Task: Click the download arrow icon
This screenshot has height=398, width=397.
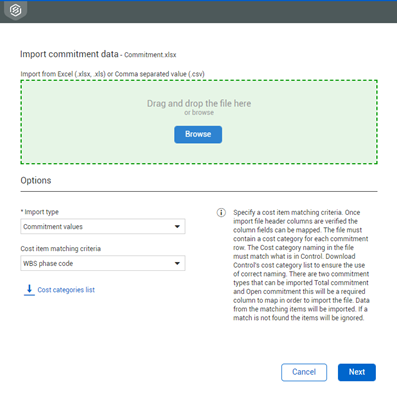Action: point(29,290)
